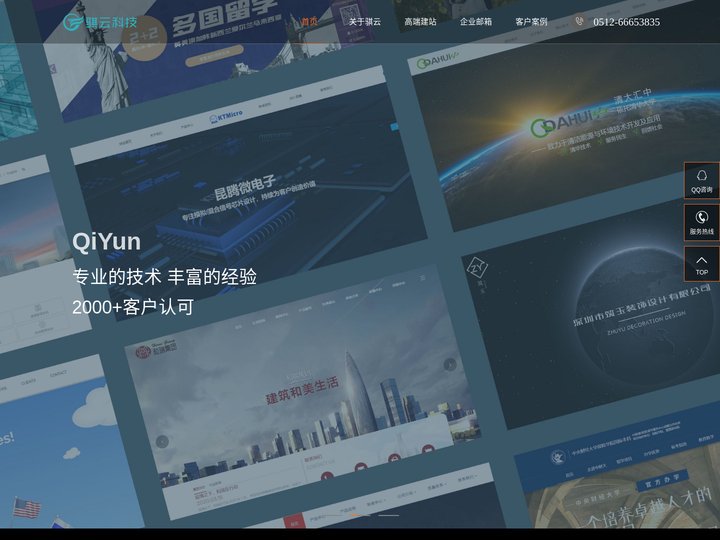
Task: Open the 关于骐云 menu item
Action: tap(365, 22)
